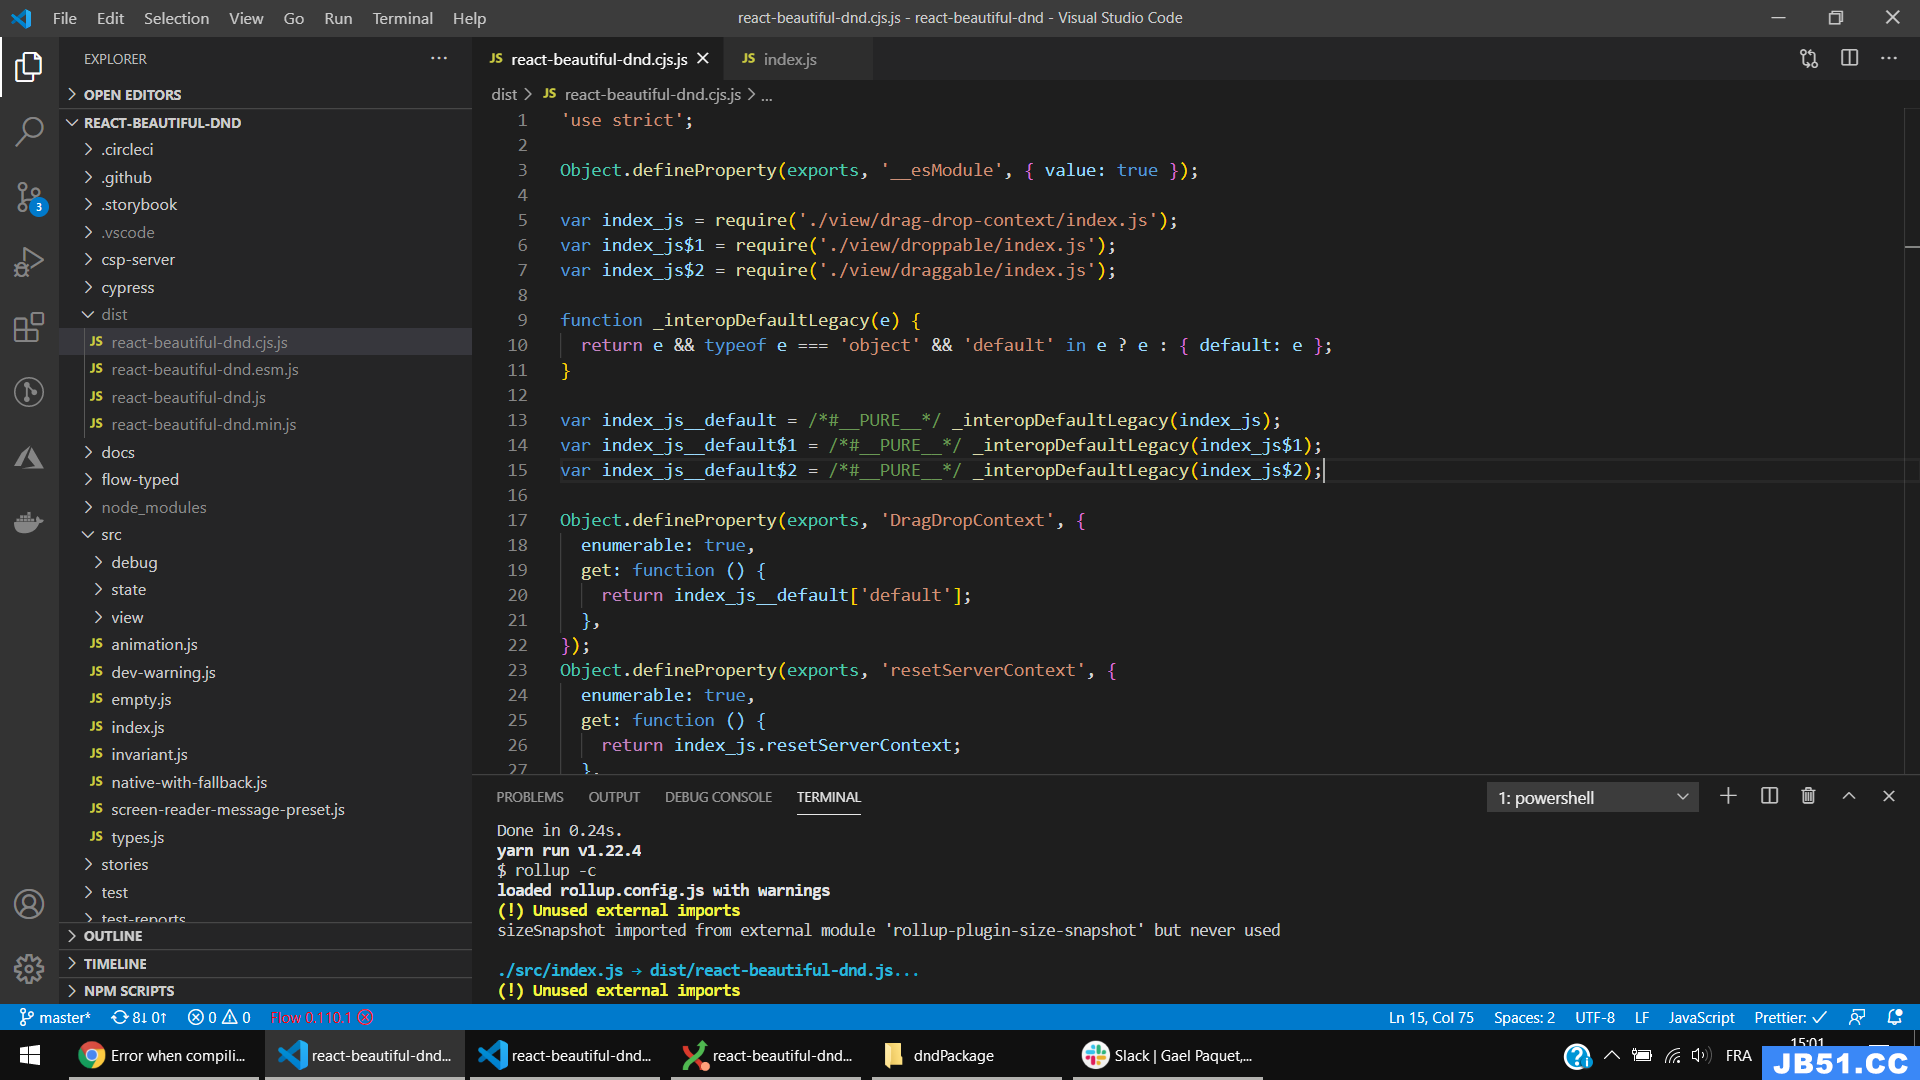
Task: Open the Azure view in activity bar
Action: [x=29, y=458]
